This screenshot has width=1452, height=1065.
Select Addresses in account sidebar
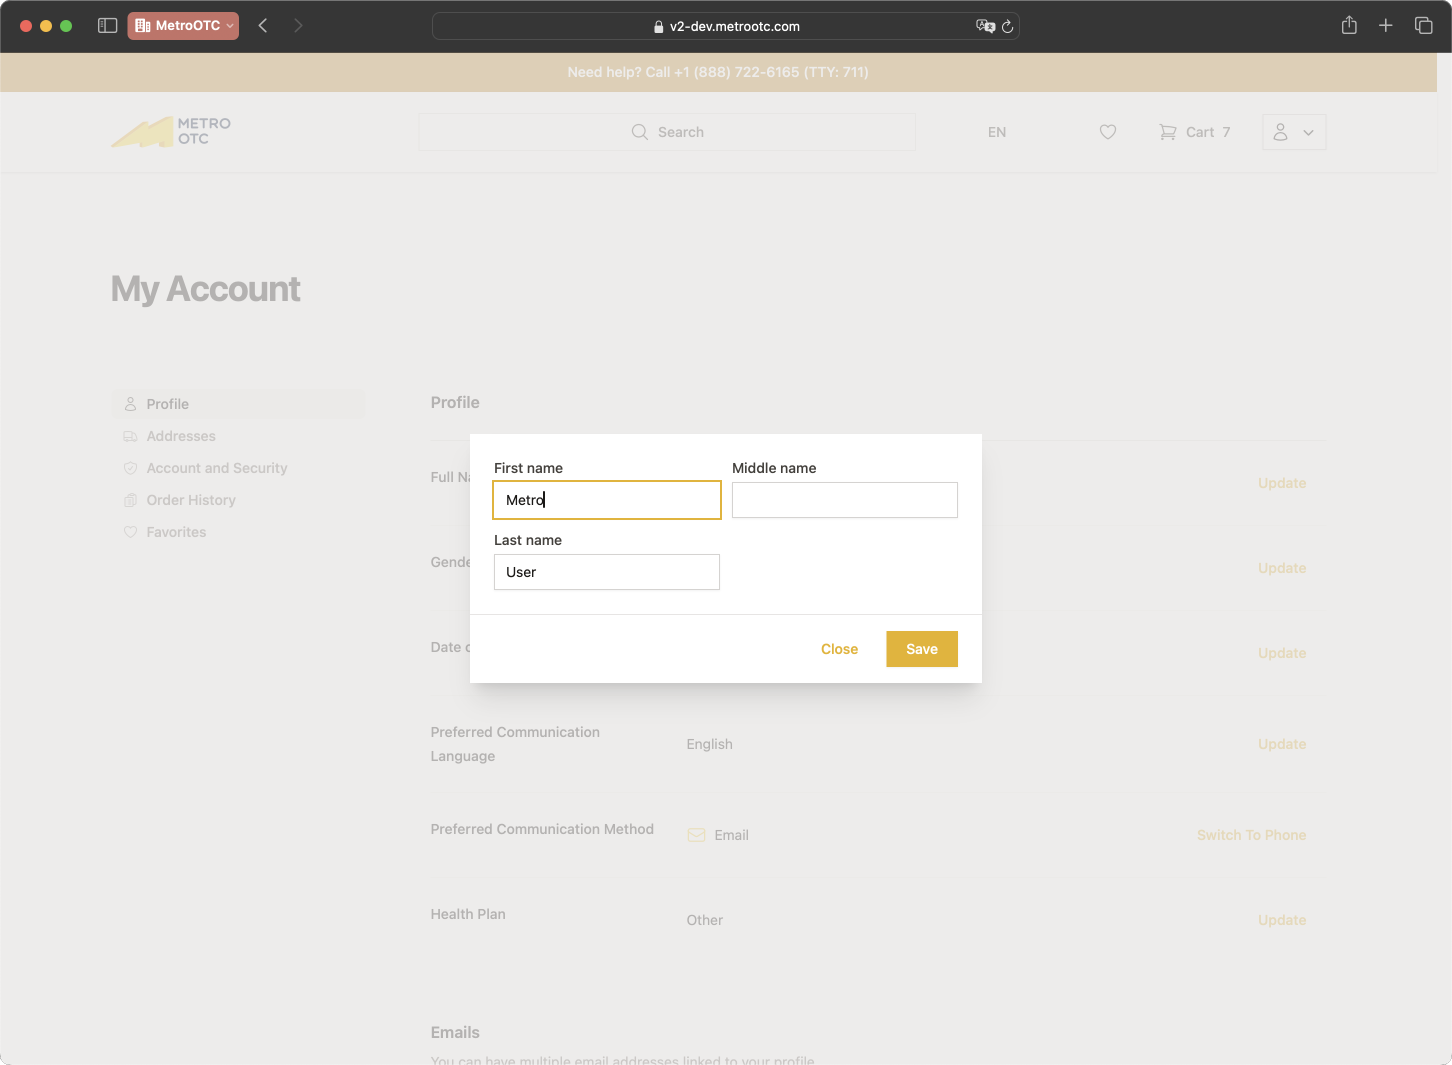coord(181,436)
